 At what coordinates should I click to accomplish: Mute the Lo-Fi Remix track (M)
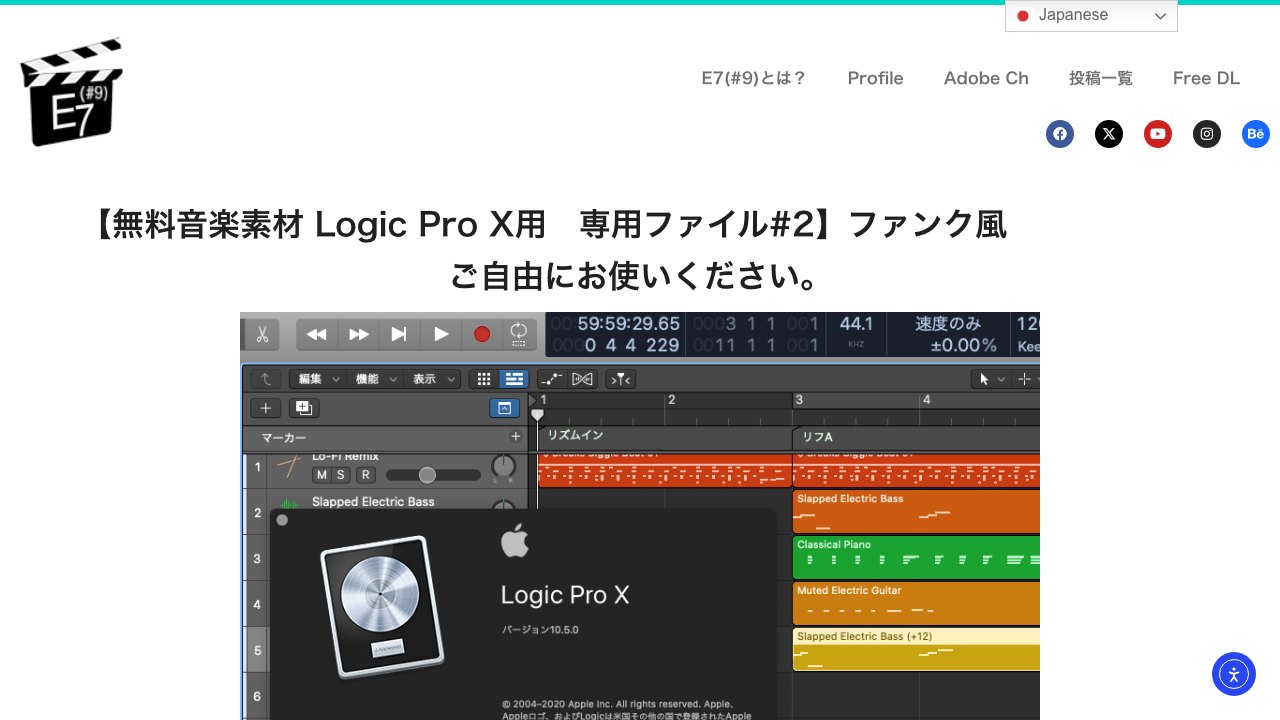[x=322, y=475]
